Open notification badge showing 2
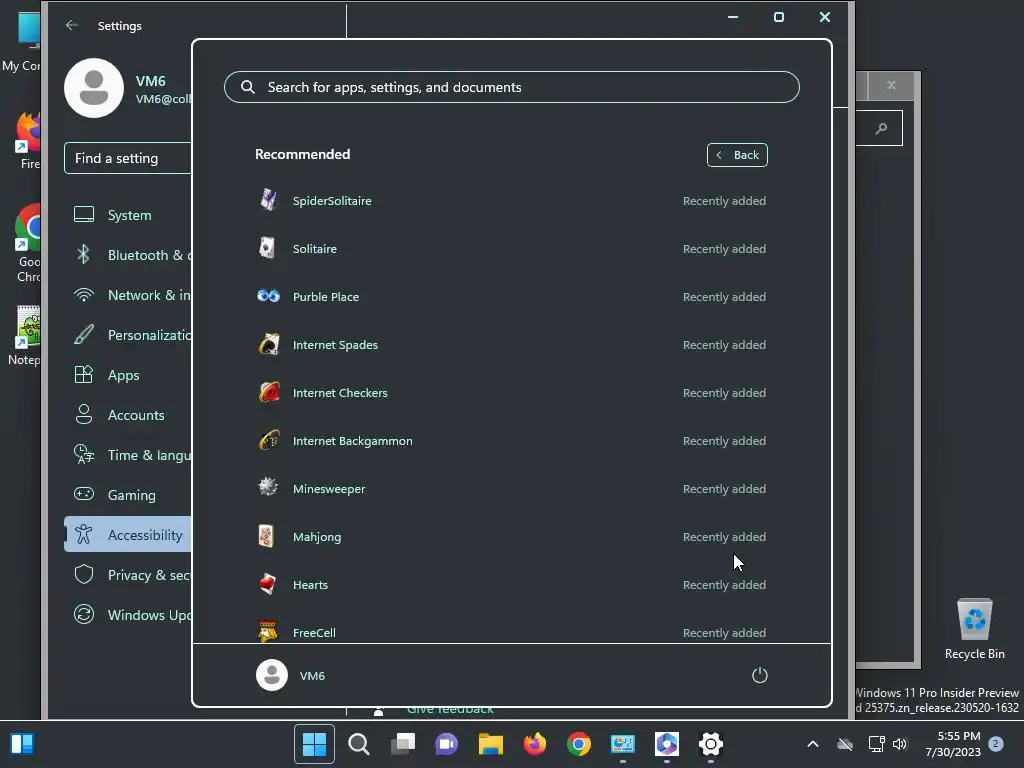Viewport: 1024px width, 768px height. pyautogui.click(x=996, y=743)
